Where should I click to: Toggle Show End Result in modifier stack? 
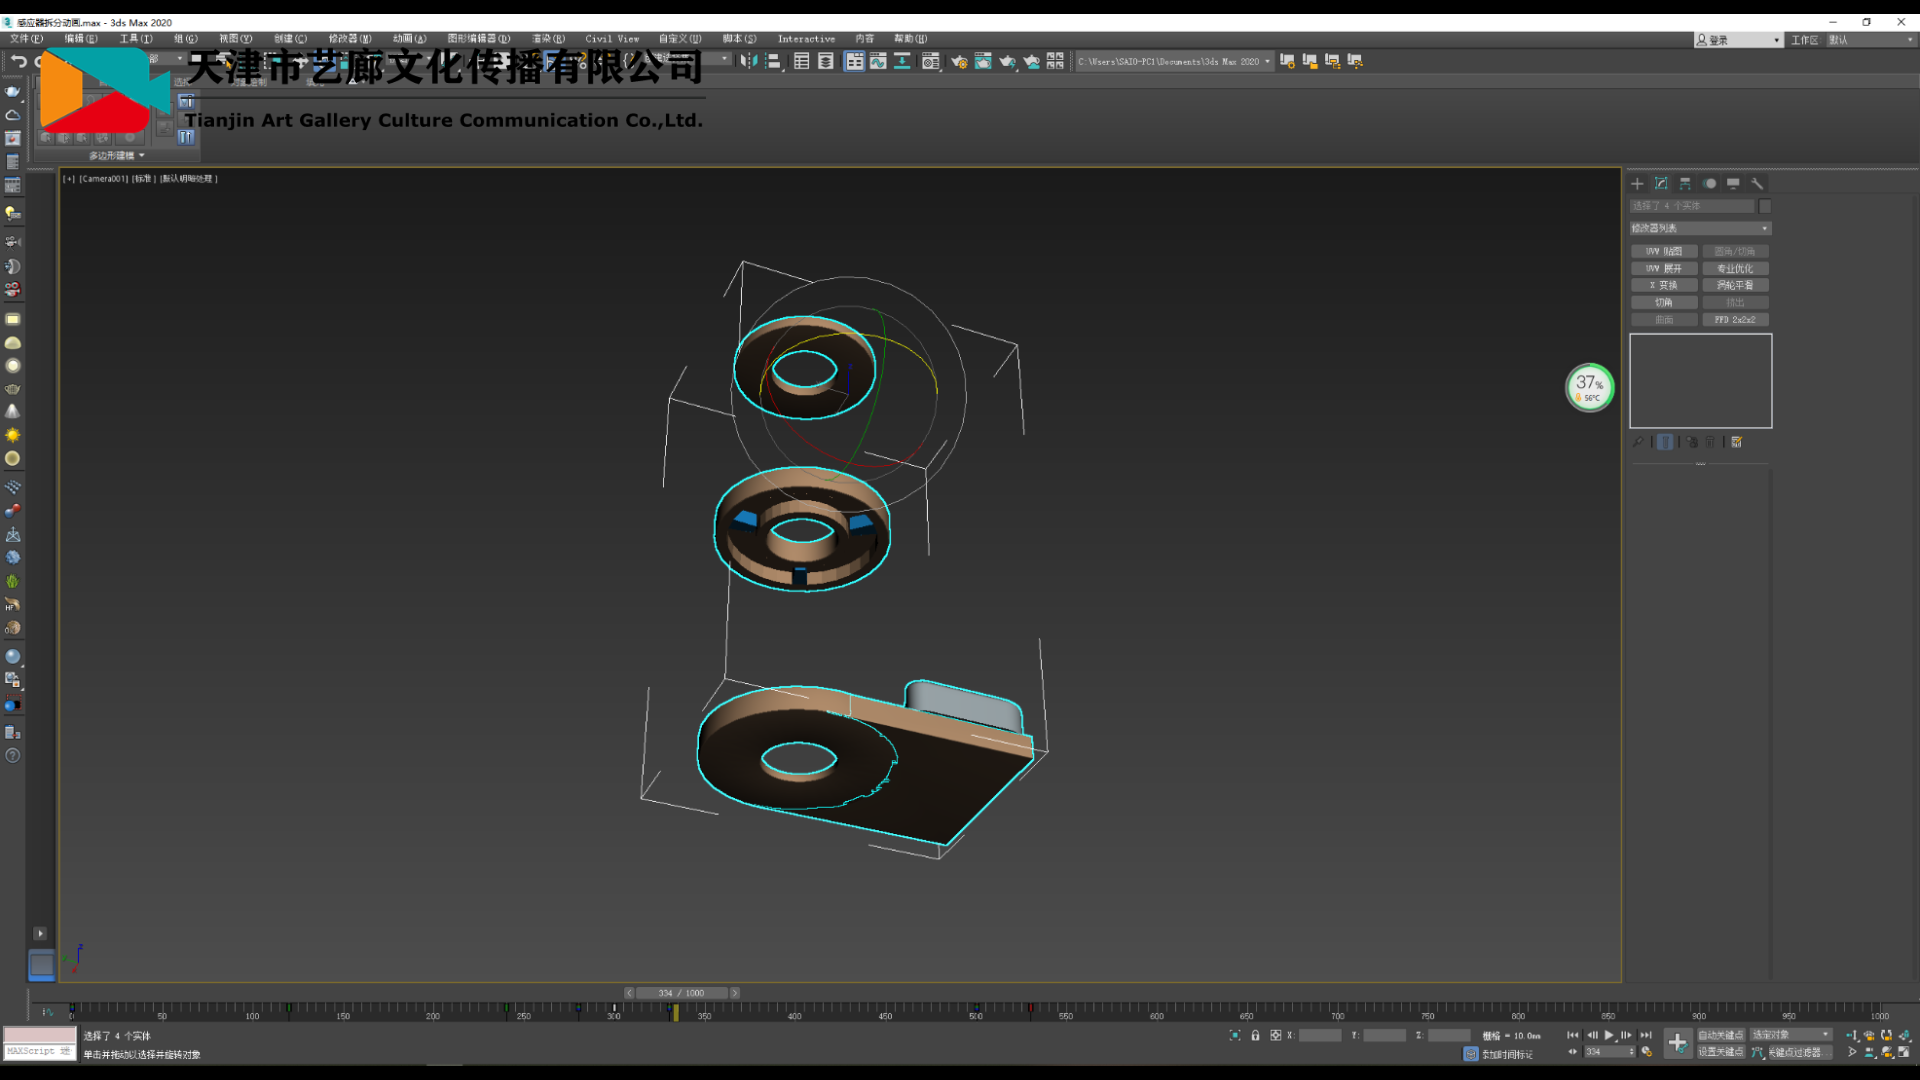coord(1665,442)
